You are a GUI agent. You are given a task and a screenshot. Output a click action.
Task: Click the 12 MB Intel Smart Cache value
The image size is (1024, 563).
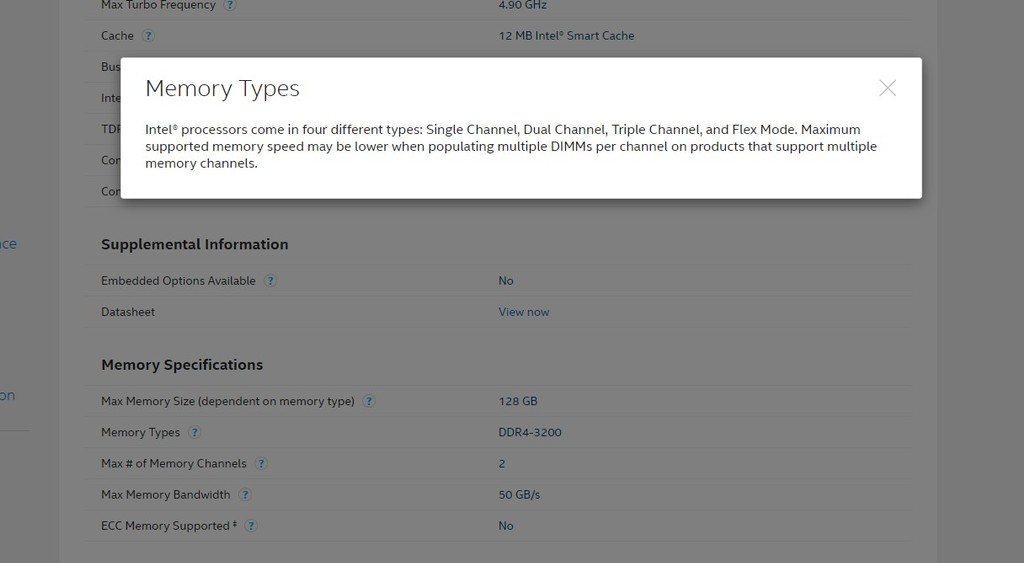(566, 36)
